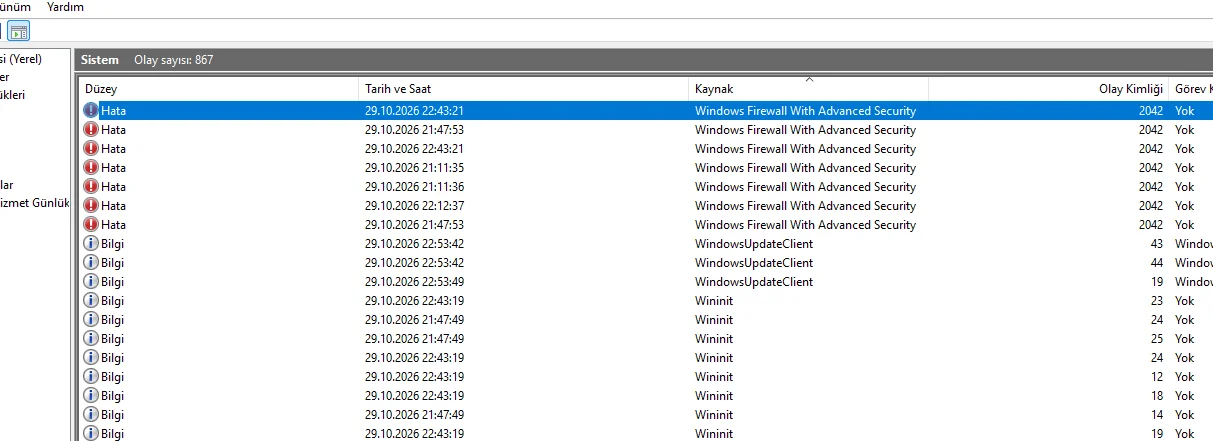Select the '29.10.2026 22:12:37' timestamp cell
1213x441 pixels.
pos(414,206)
